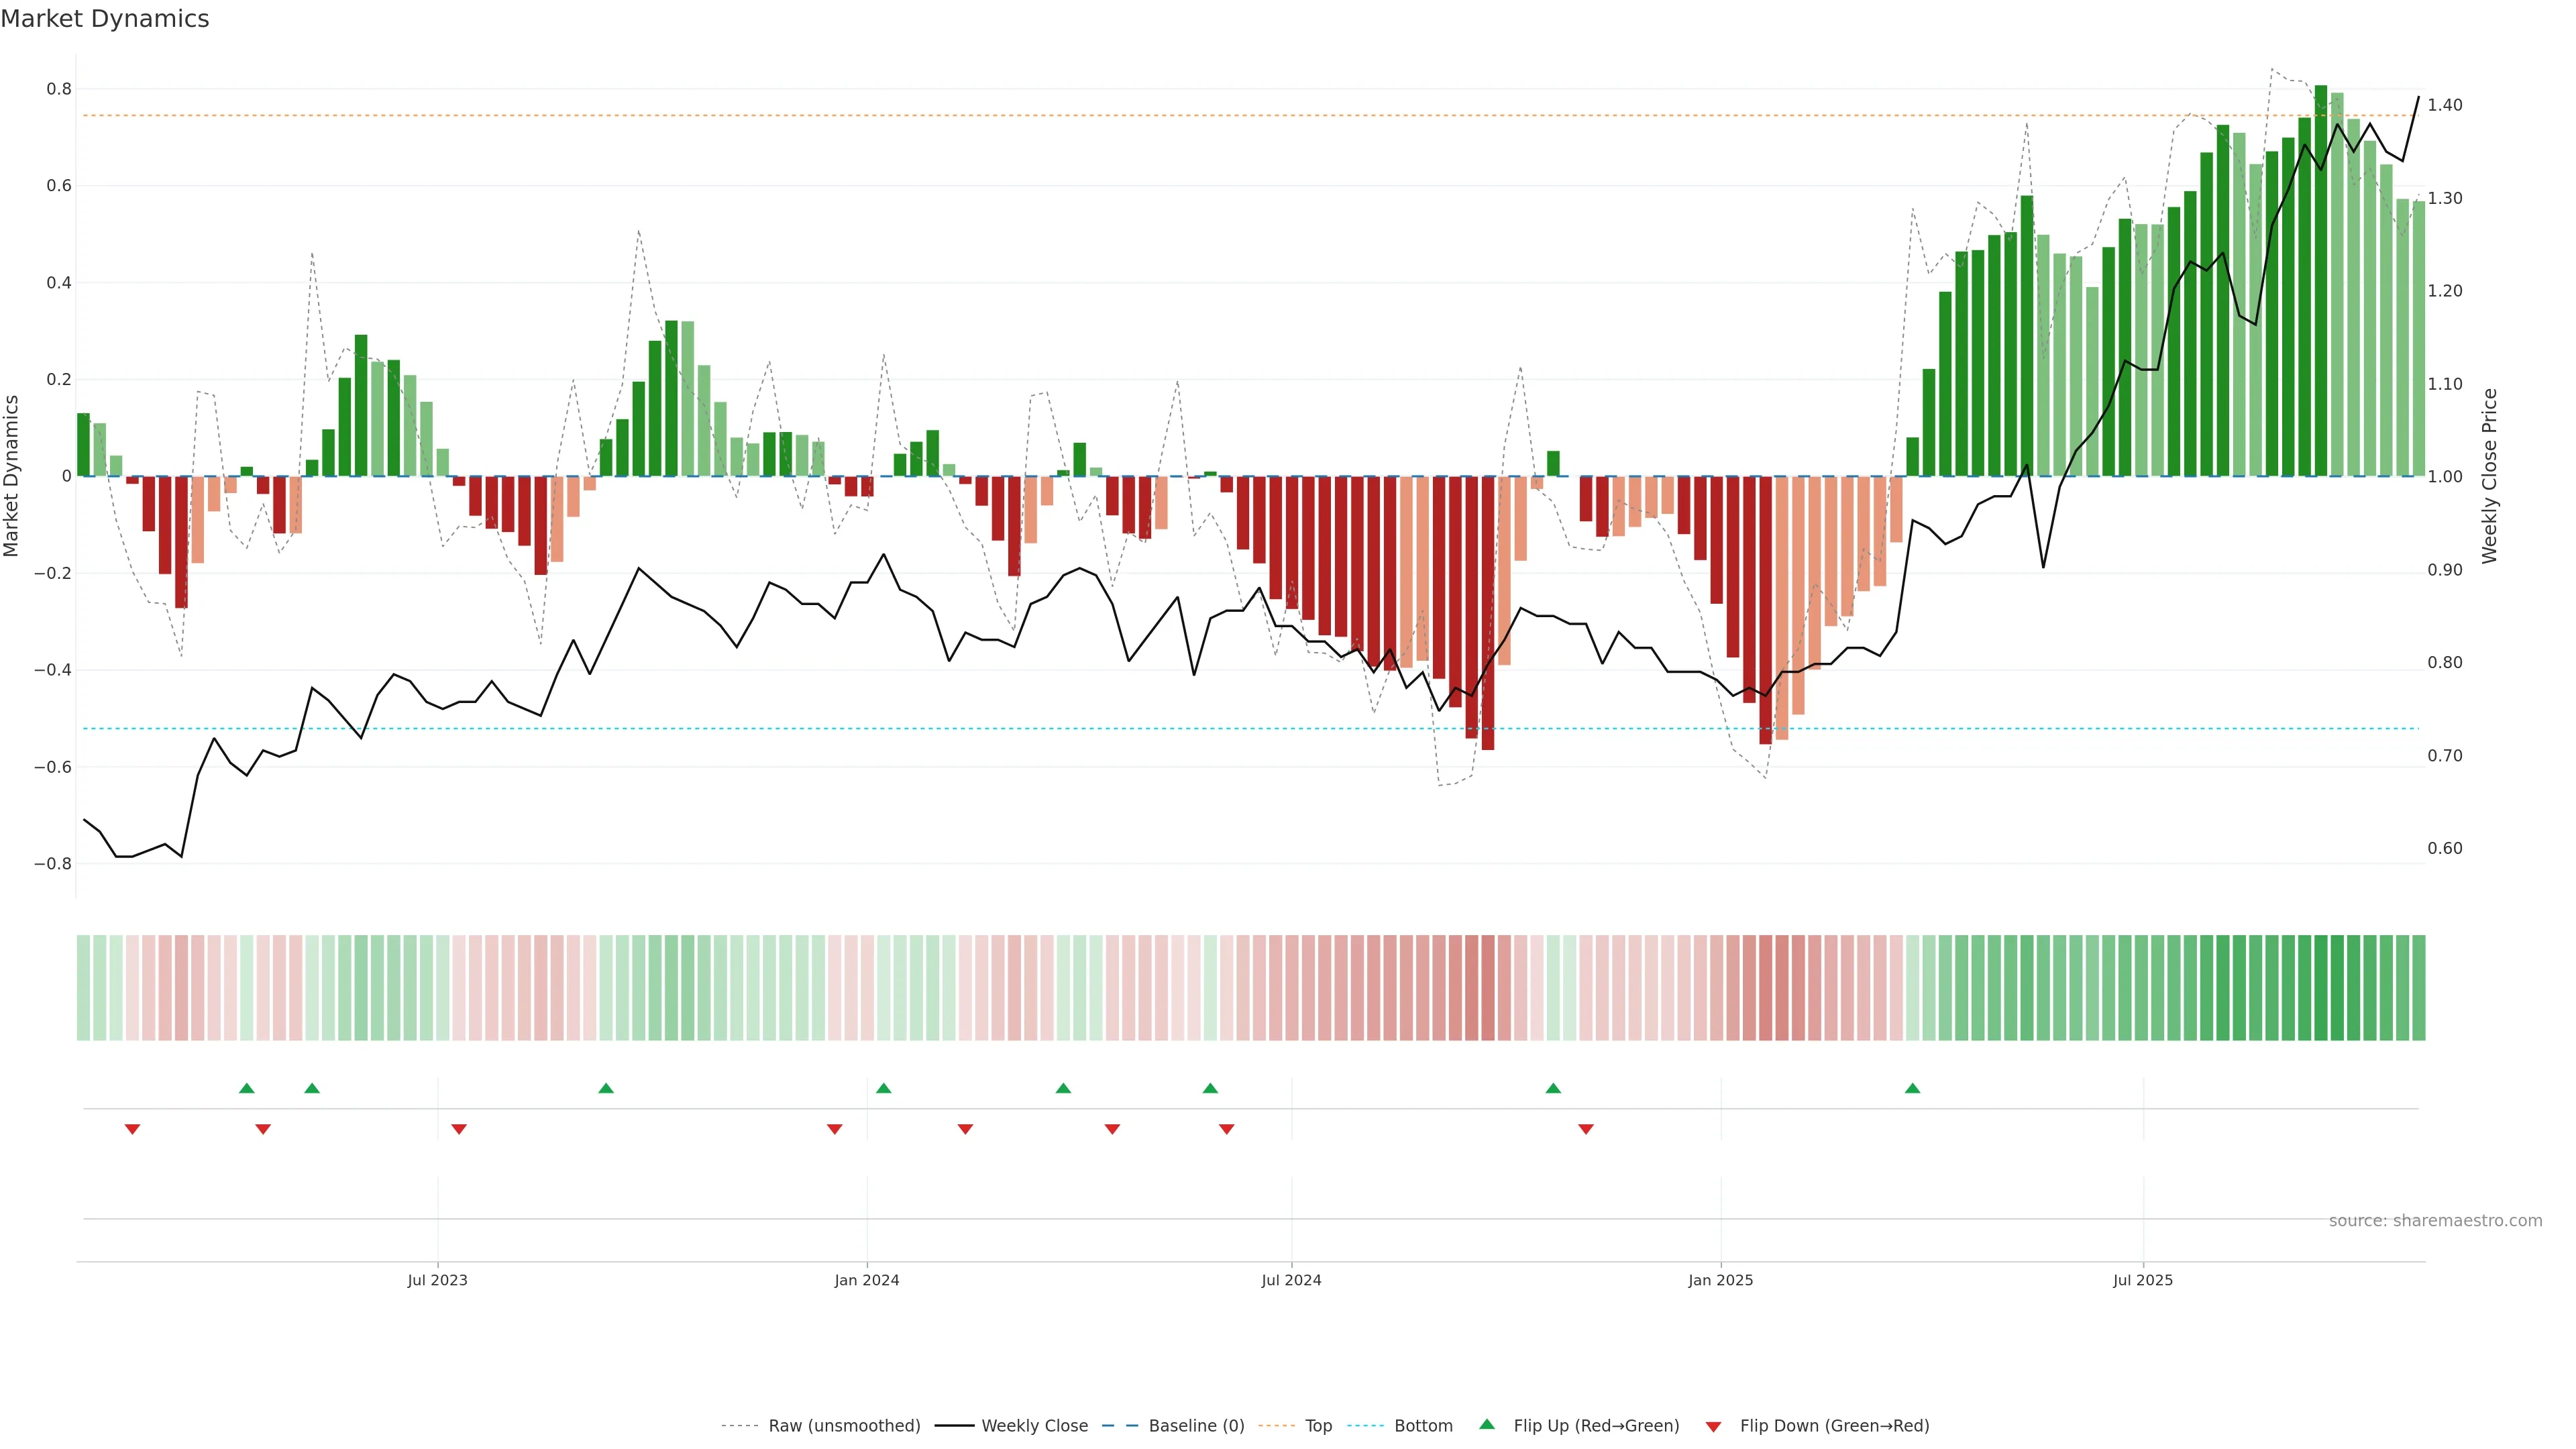This screenshot has width=2576, height=1449.
Task: Click the rightmost heatmap strip cell
Action: (2418, 988)
